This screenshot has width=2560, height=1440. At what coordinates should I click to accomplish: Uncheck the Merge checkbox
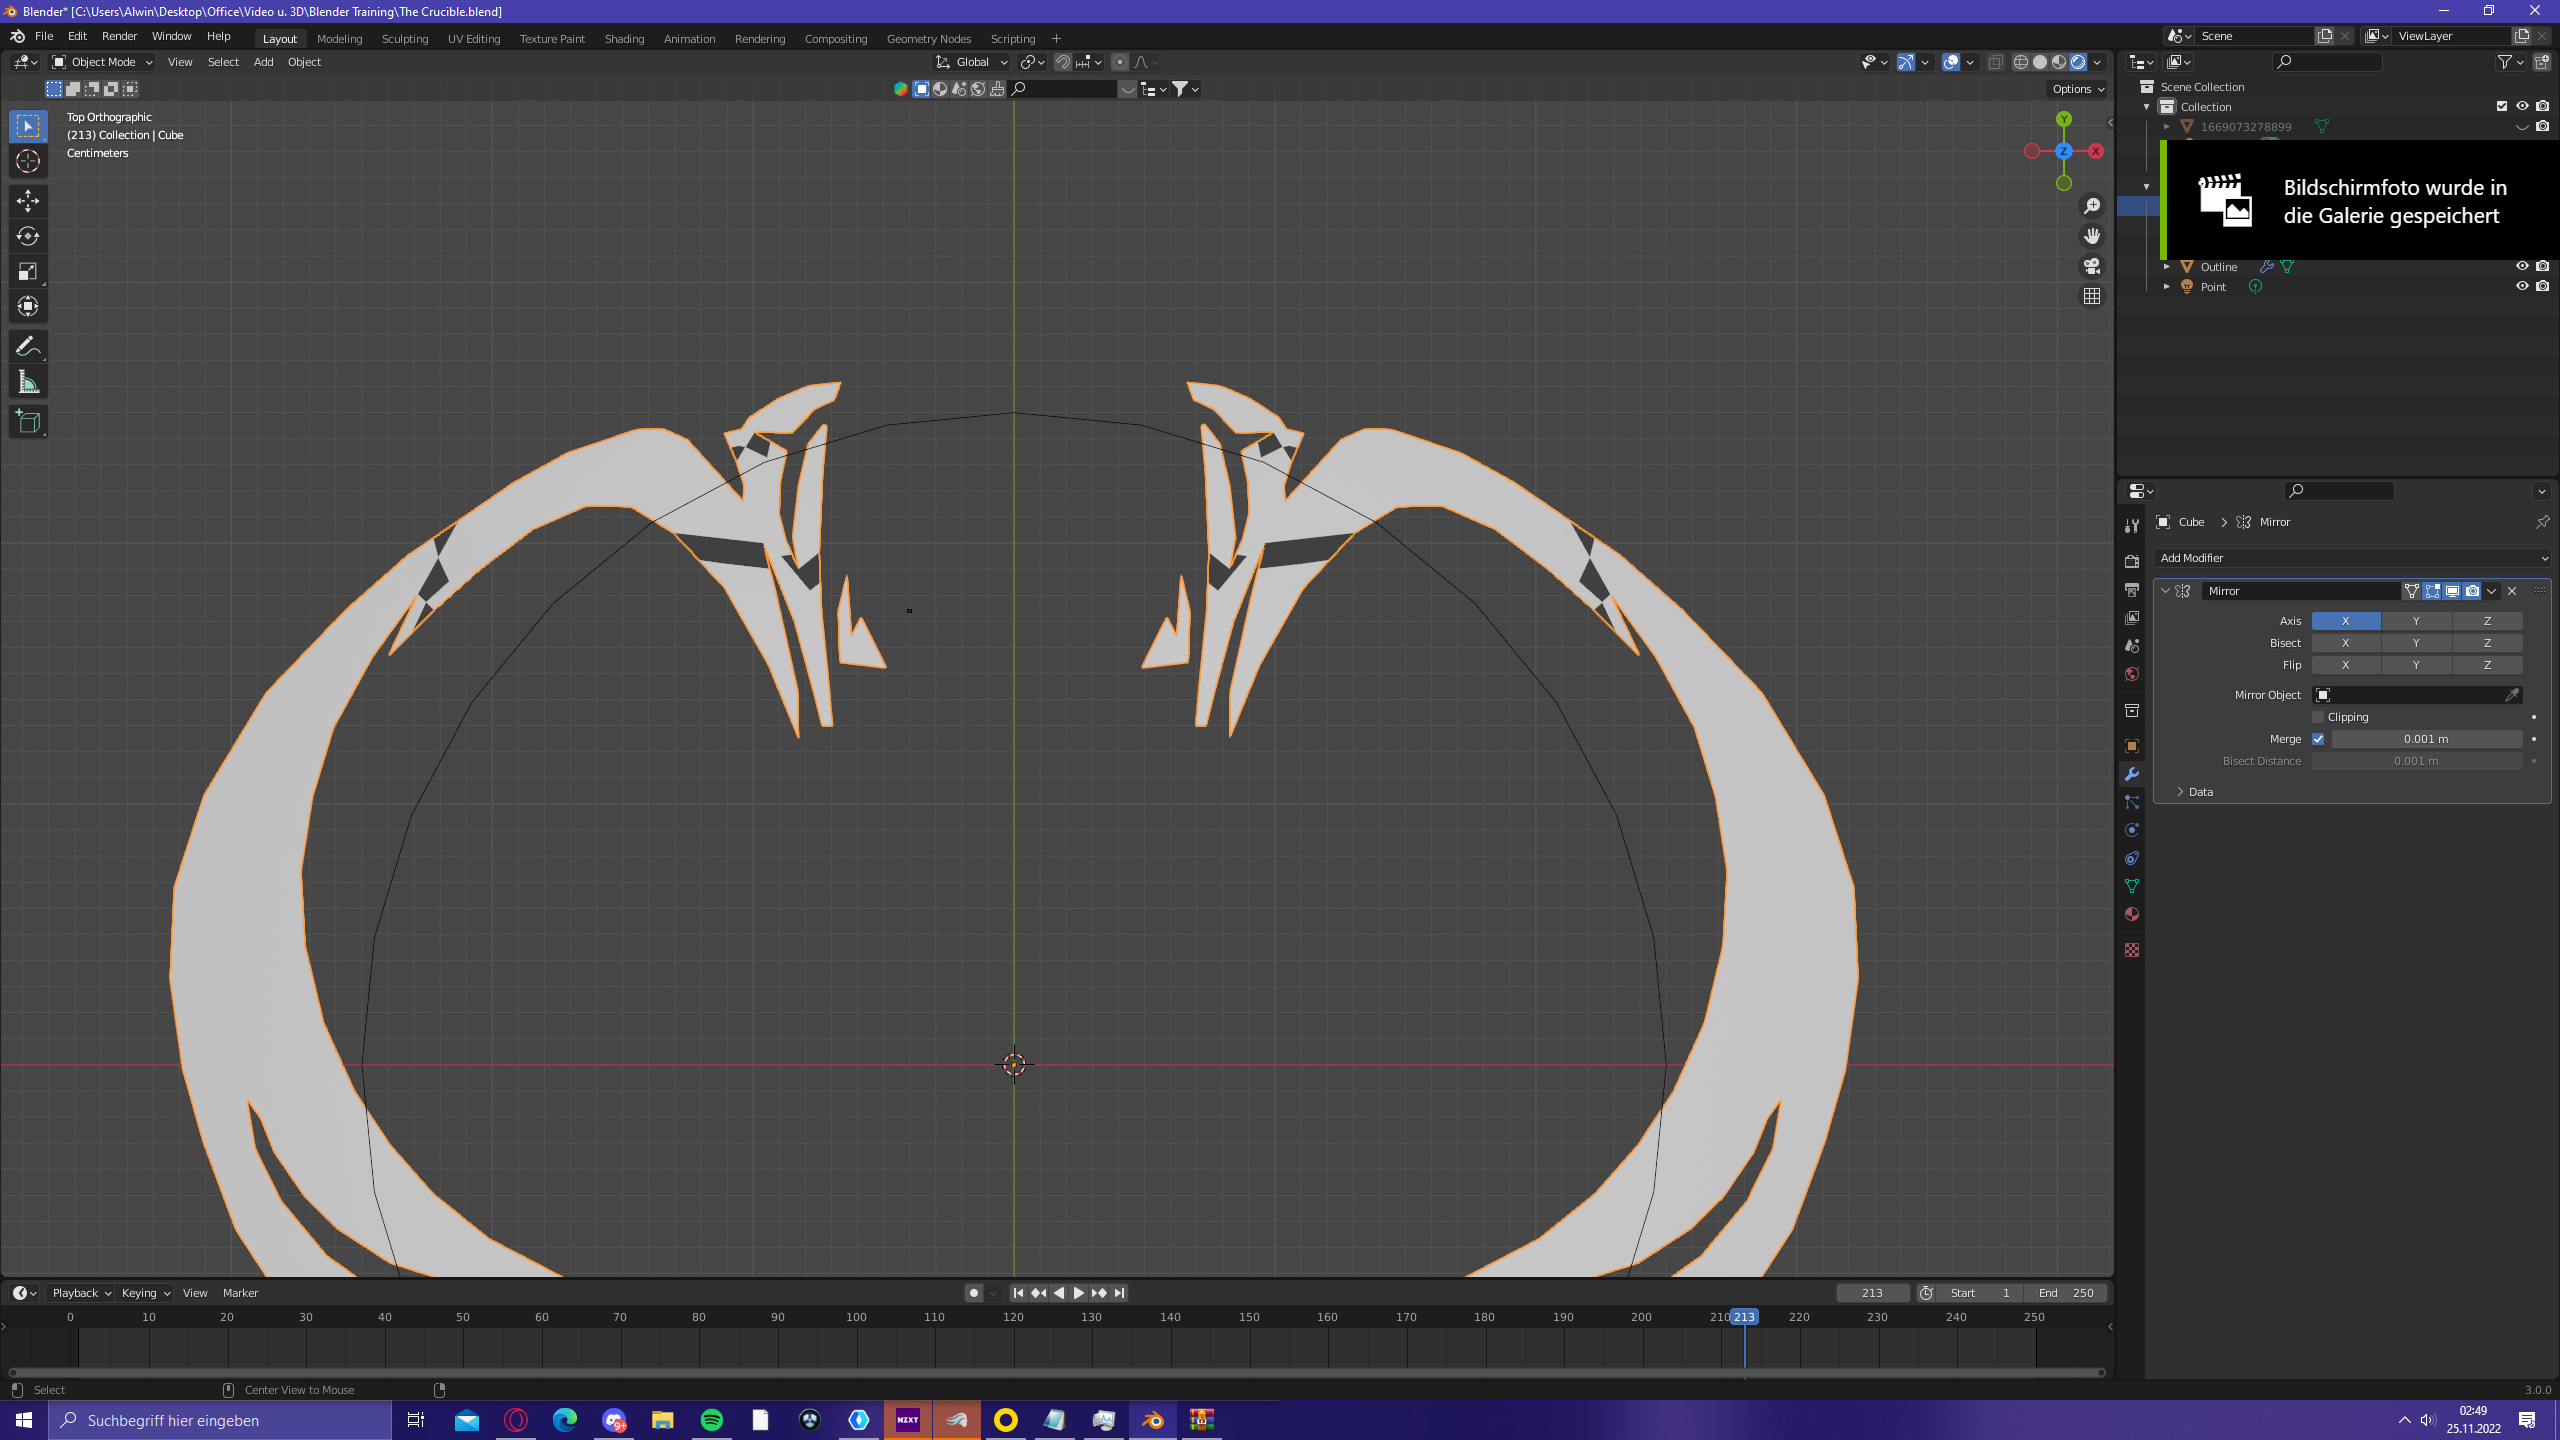(2318, 739)
